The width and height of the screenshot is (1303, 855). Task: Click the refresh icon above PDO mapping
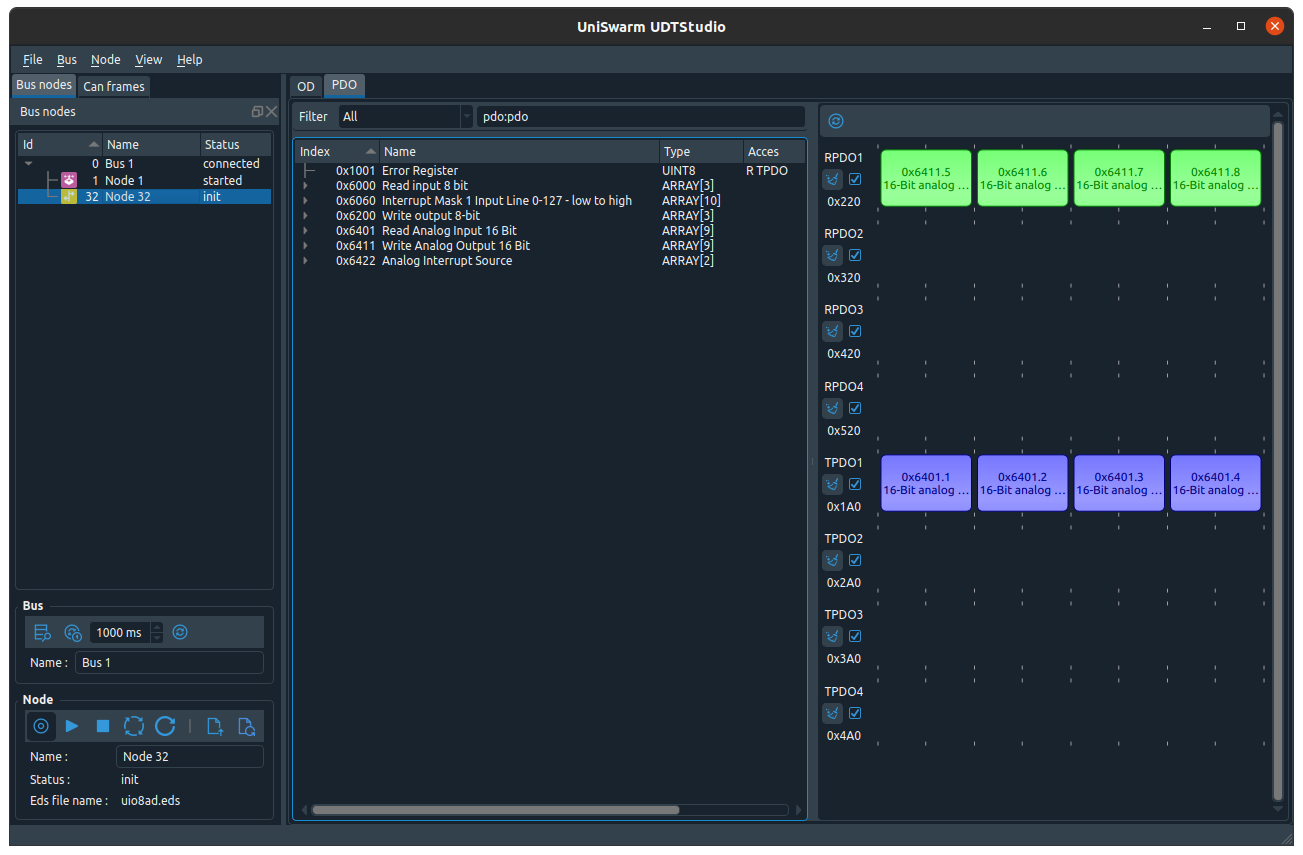(836, 121)
